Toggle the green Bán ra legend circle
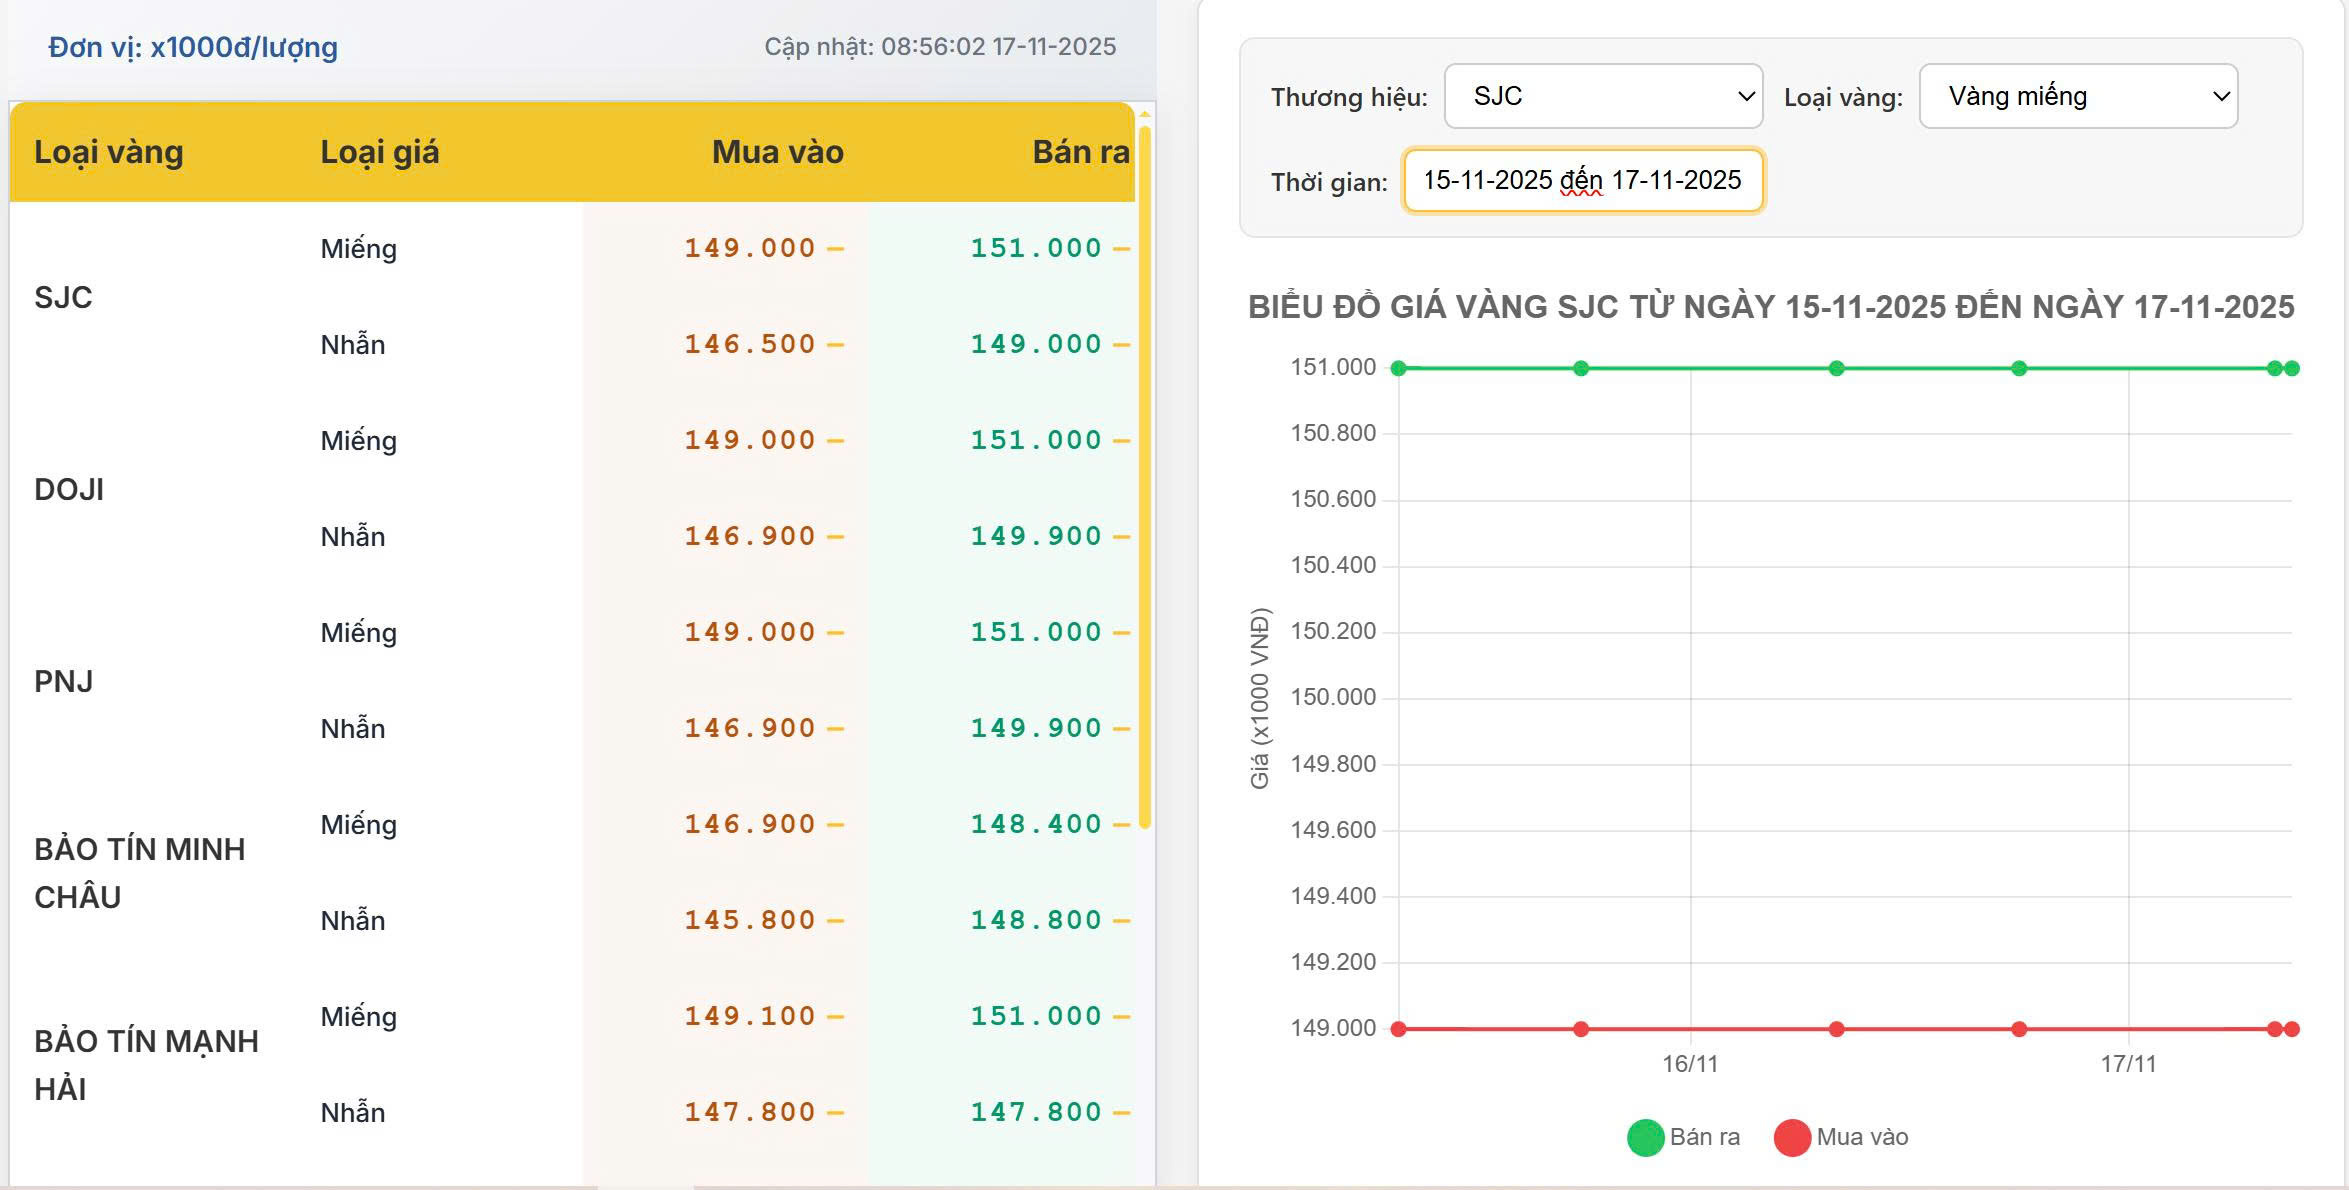Viewport: 2349px width, 1190px height. pos(1645,1137)
